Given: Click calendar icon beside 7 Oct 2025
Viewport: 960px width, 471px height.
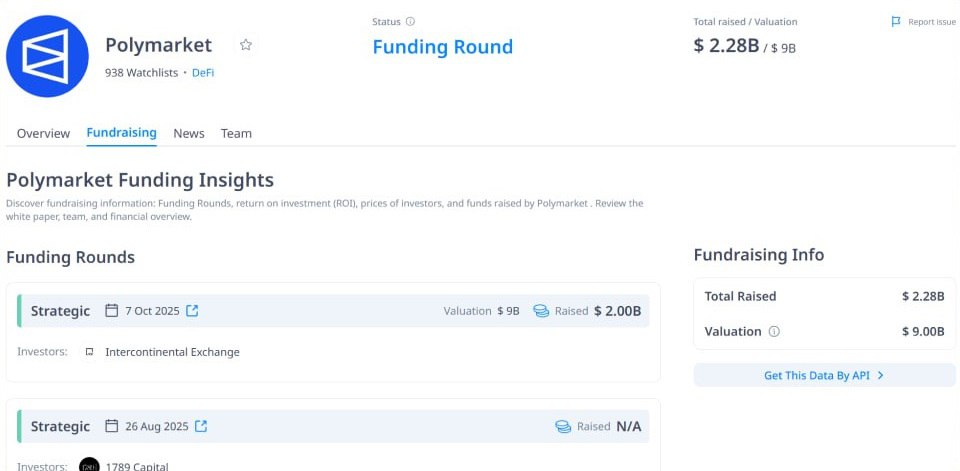Looking at the screenshot, I should [112, 311].
